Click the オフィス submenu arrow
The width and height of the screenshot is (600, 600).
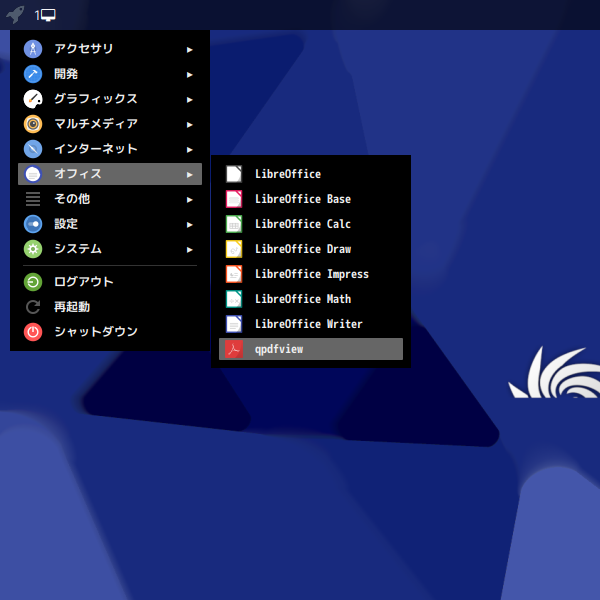[x=189, y=175]
